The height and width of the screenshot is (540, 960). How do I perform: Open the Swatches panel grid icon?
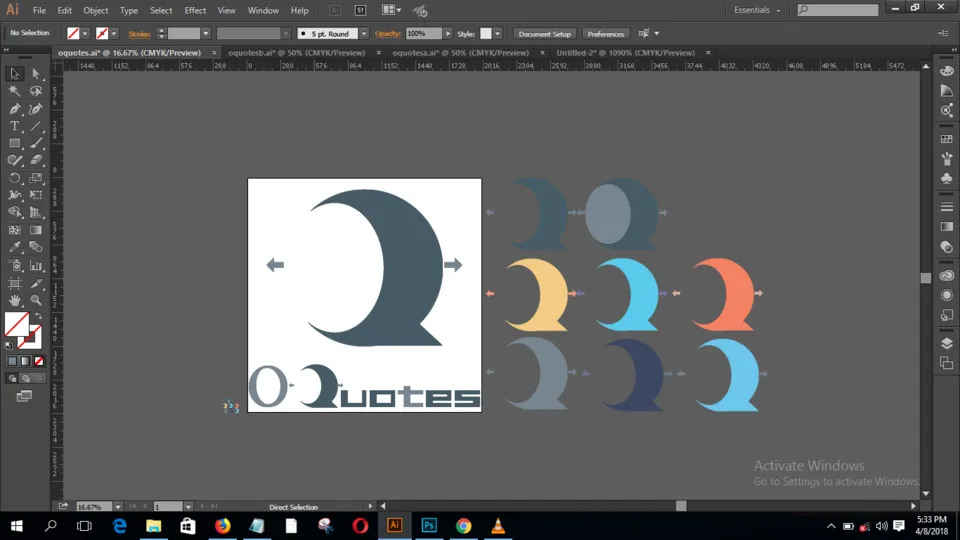[x=947, y=139]
